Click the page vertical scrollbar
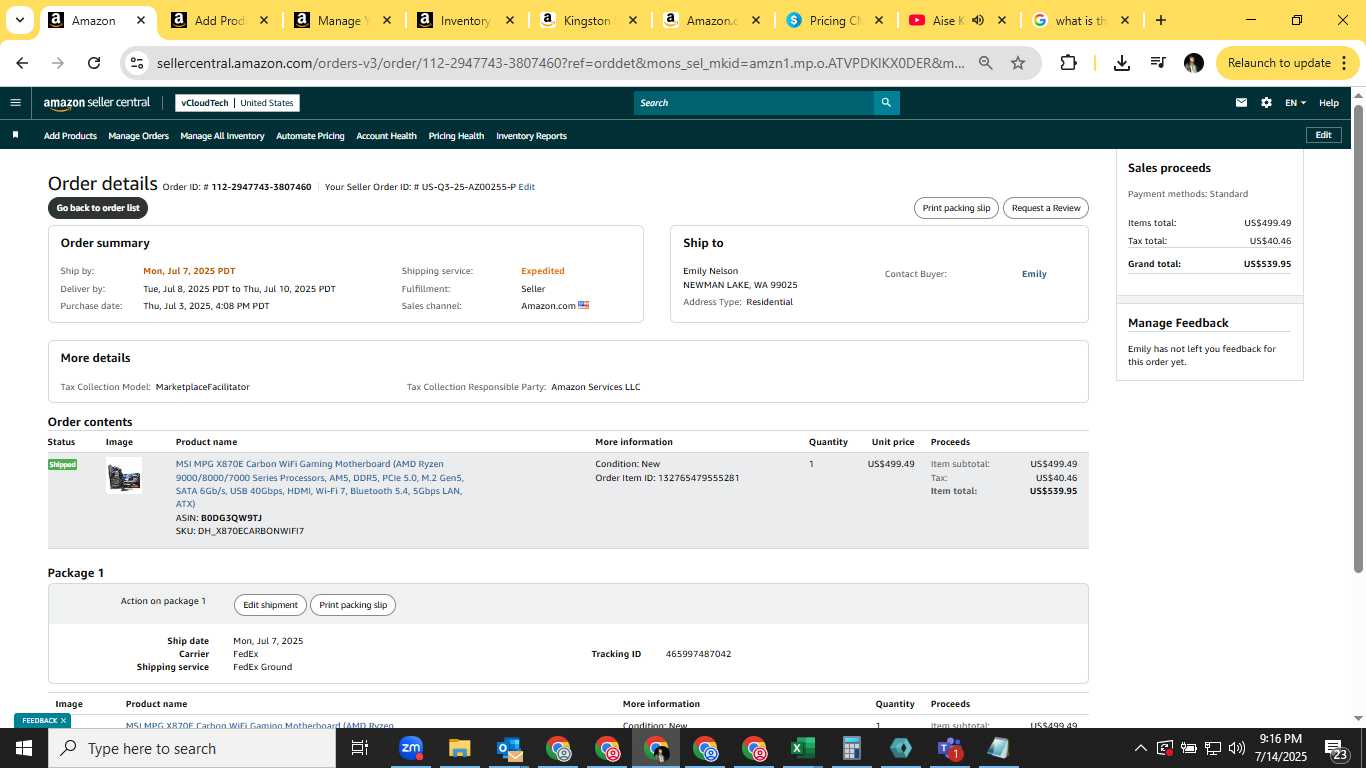 (x=1358, y=340)
